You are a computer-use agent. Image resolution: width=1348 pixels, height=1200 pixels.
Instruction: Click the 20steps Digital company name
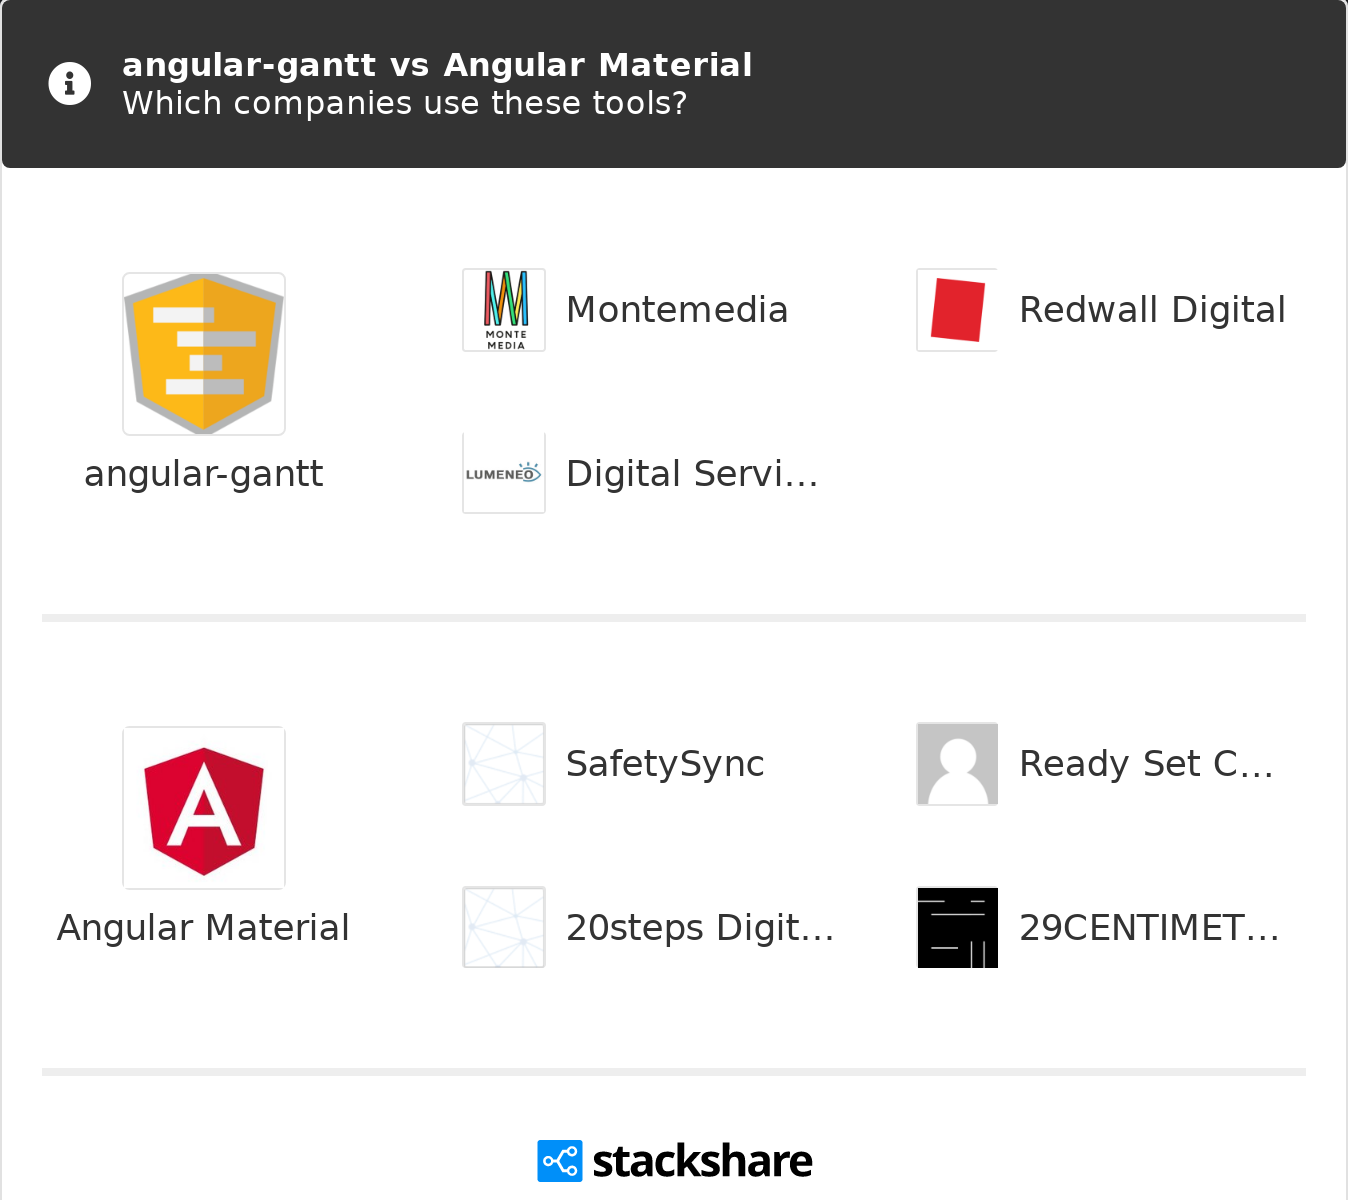699,927
